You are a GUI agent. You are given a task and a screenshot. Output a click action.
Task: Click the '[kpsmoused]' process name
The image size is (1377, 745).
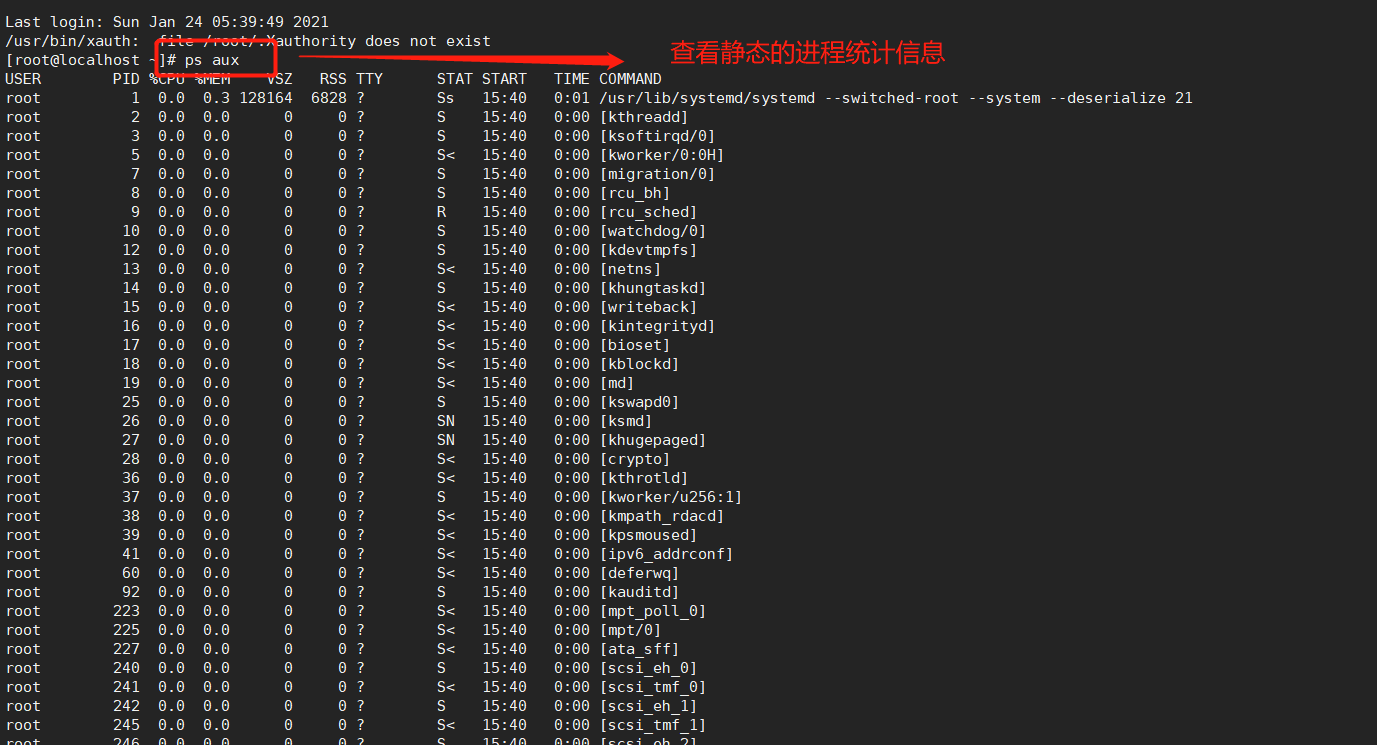(648, 535)
